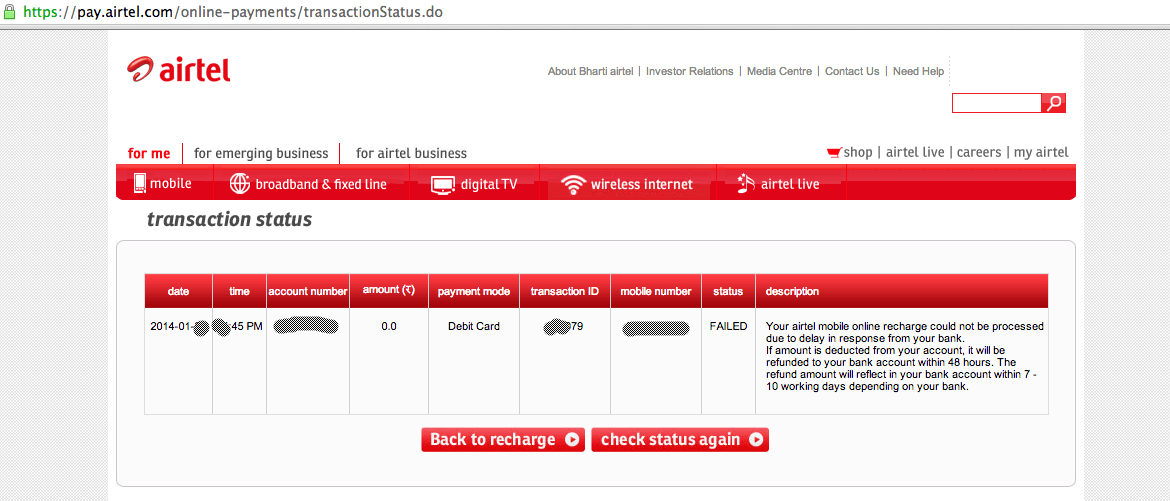Open the careers link
The height and width of the screenshot is (501, 1170).
(x=979, y=152)
